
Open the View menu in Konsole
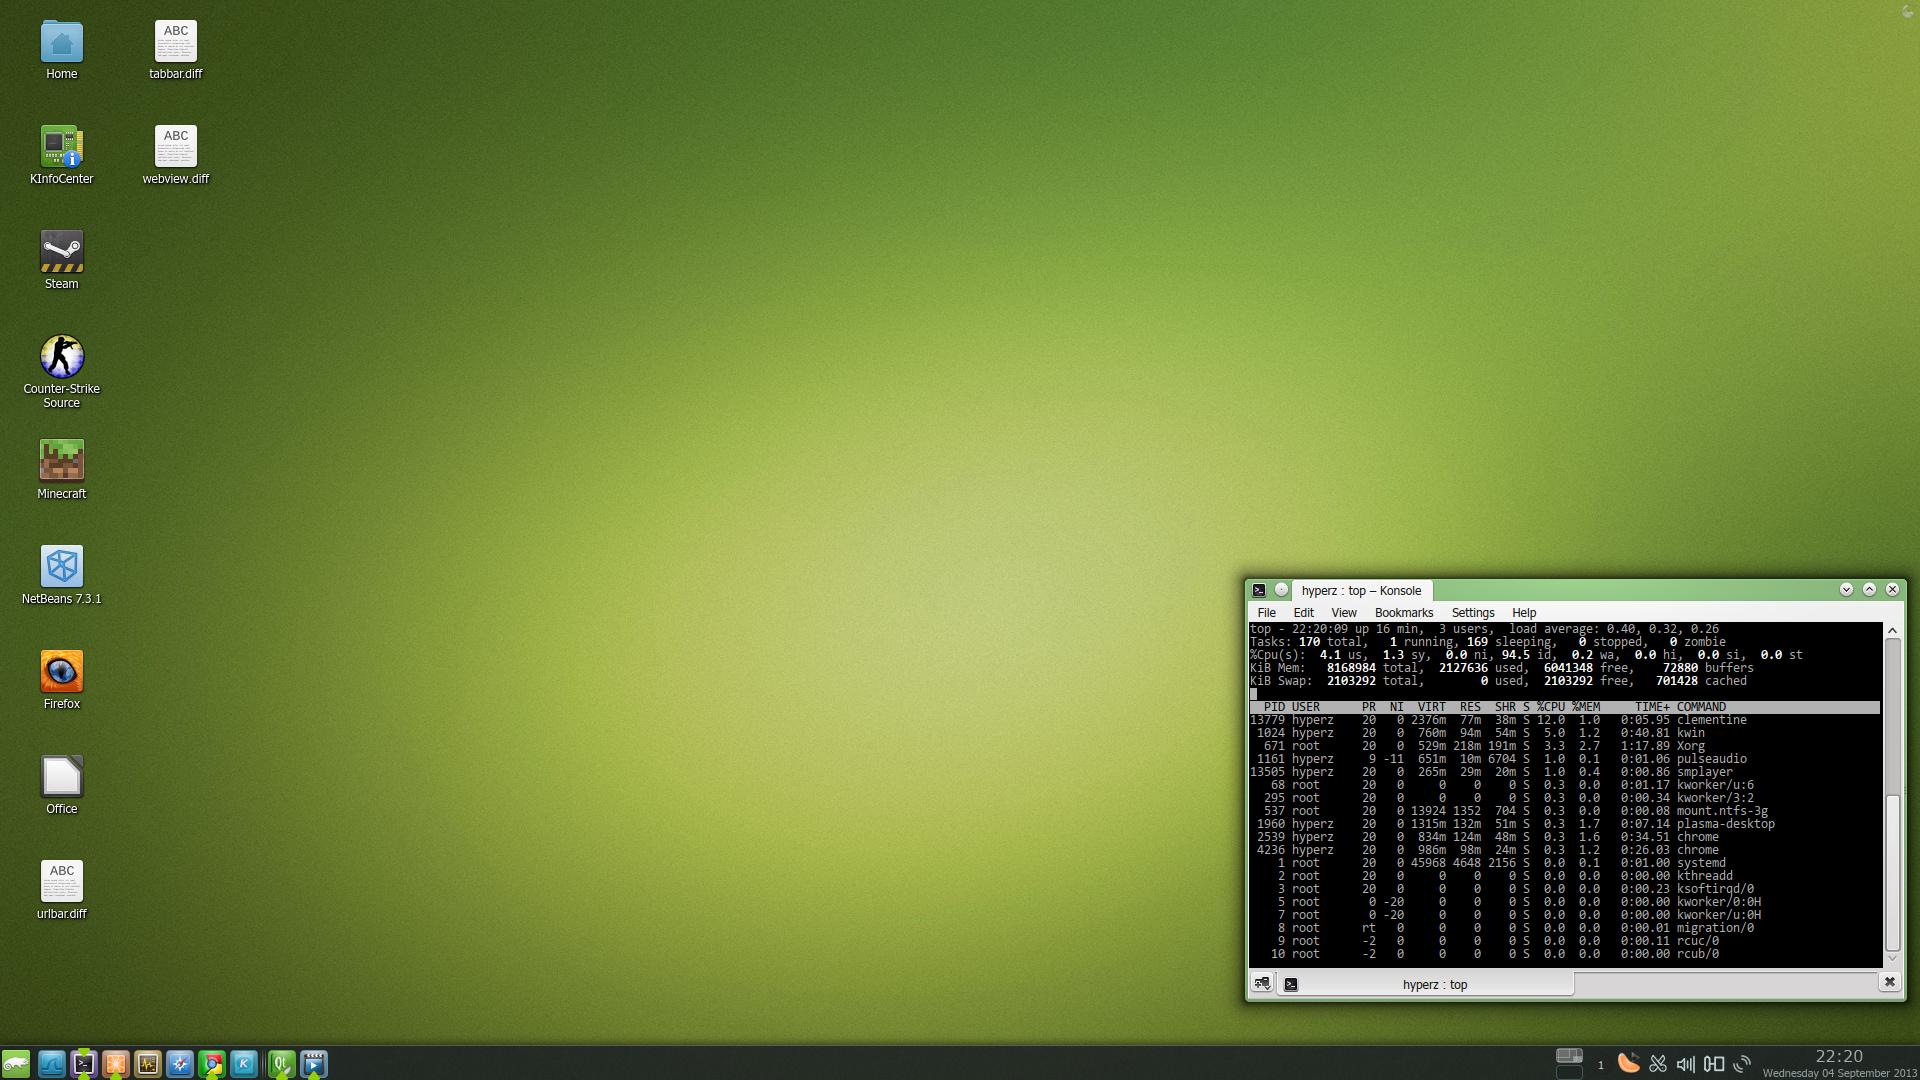(1343, 613)
